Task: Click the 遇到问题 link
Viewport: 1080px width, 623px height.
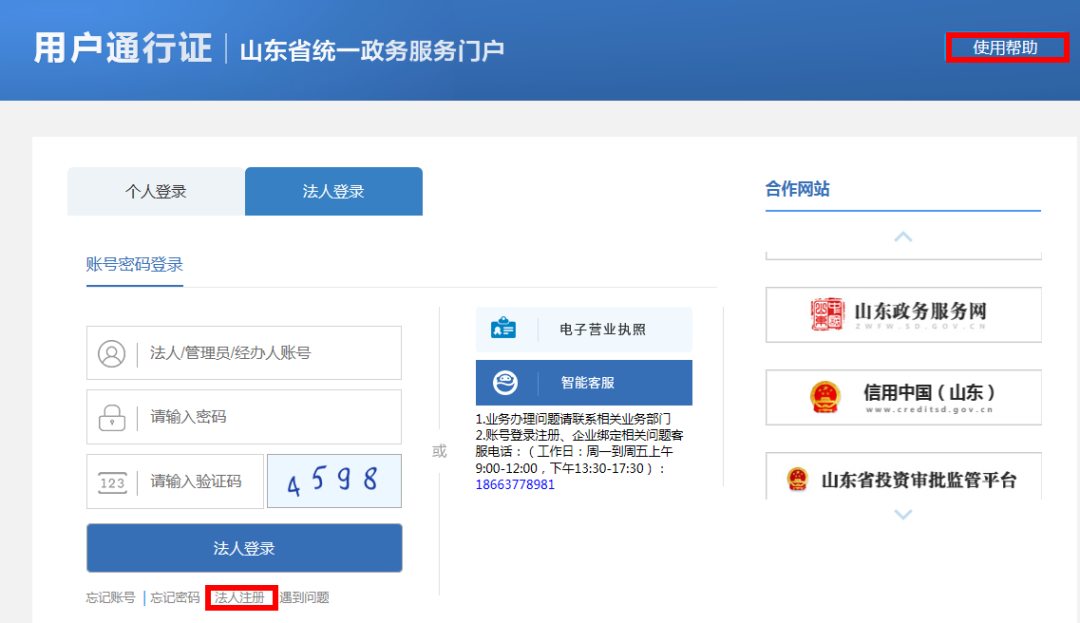Action: [305, 598]
